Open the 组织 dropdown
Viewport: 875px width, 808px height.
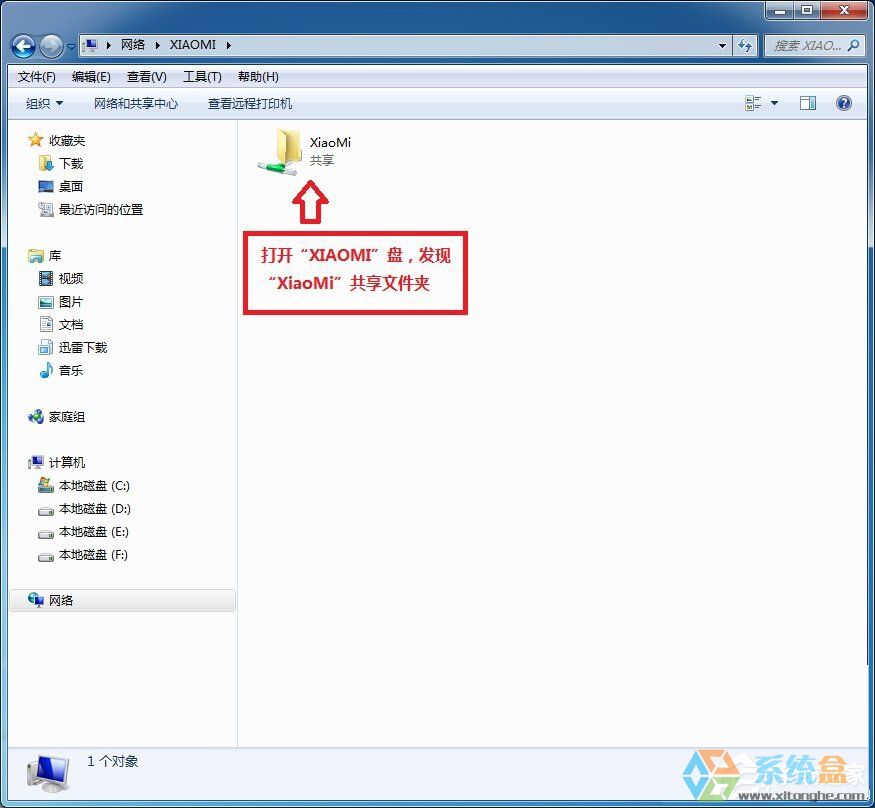(x=44, y=103)
